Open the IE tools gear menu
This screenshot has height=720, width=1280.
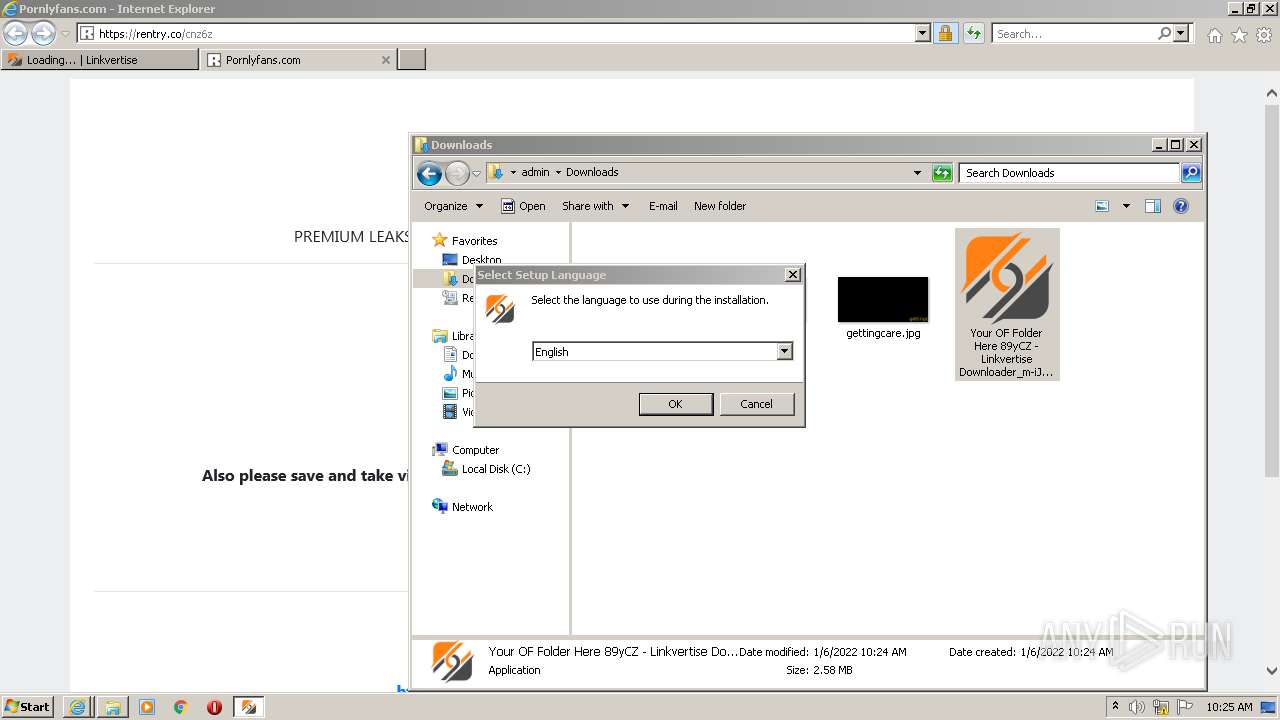[x=1264, y=35]
